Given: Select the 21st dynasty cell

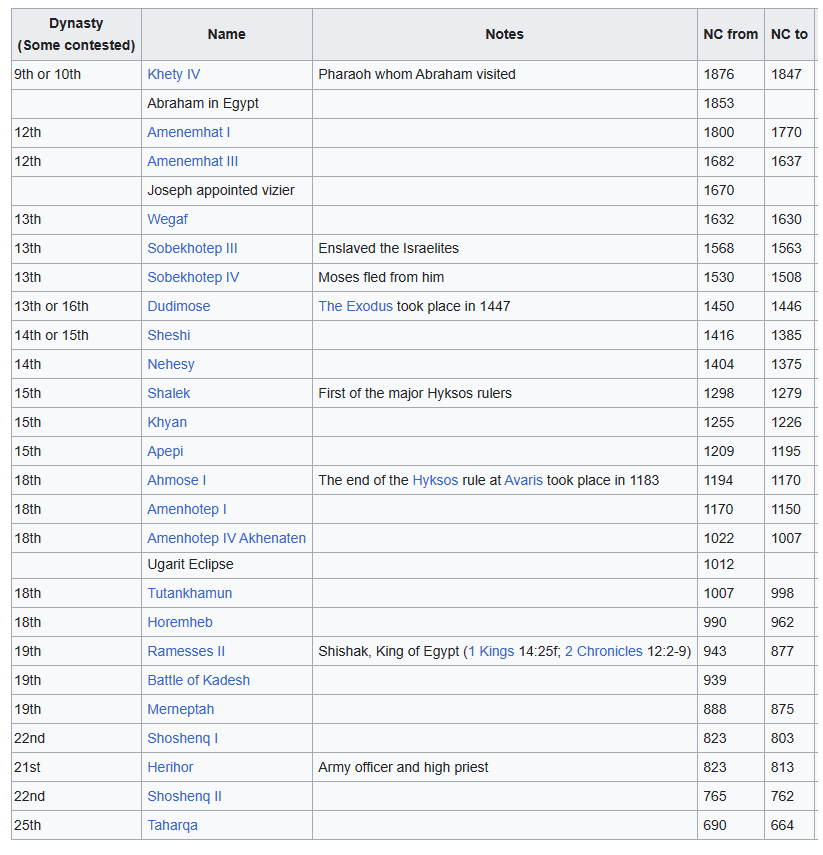Looking at the screenshot, I should tap(76, 767).
